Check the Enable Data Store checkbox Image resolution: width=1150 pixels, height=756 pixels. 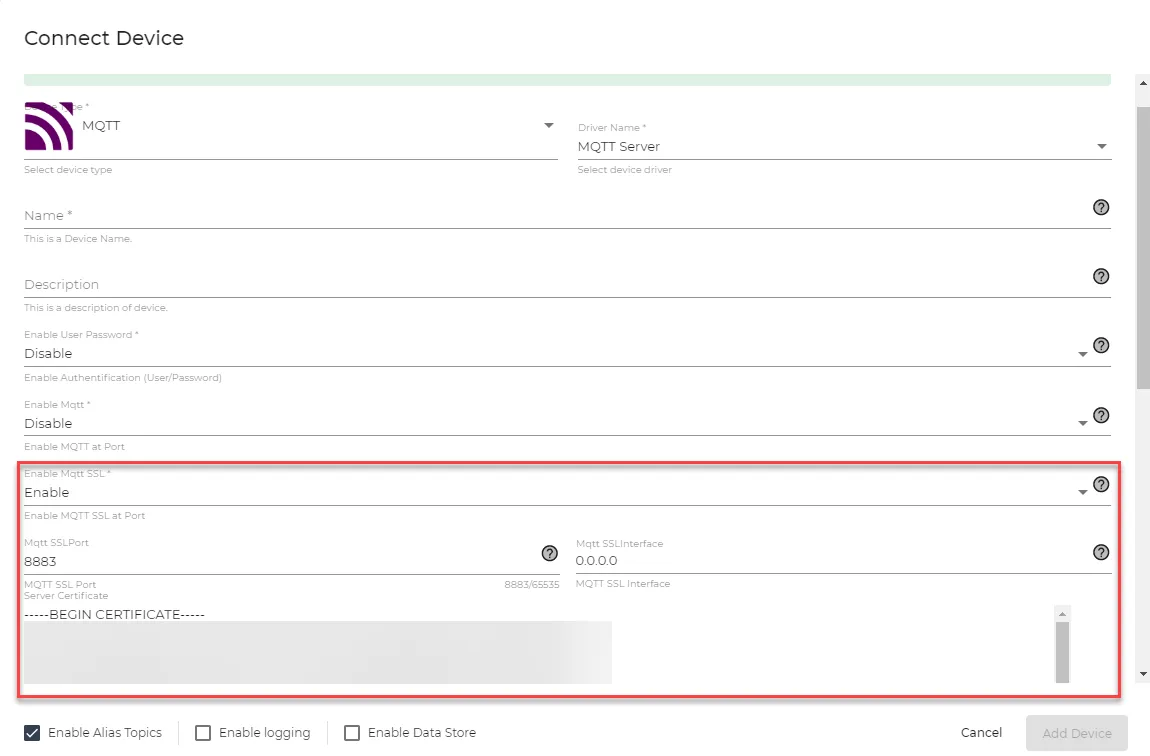pos(352,733)
